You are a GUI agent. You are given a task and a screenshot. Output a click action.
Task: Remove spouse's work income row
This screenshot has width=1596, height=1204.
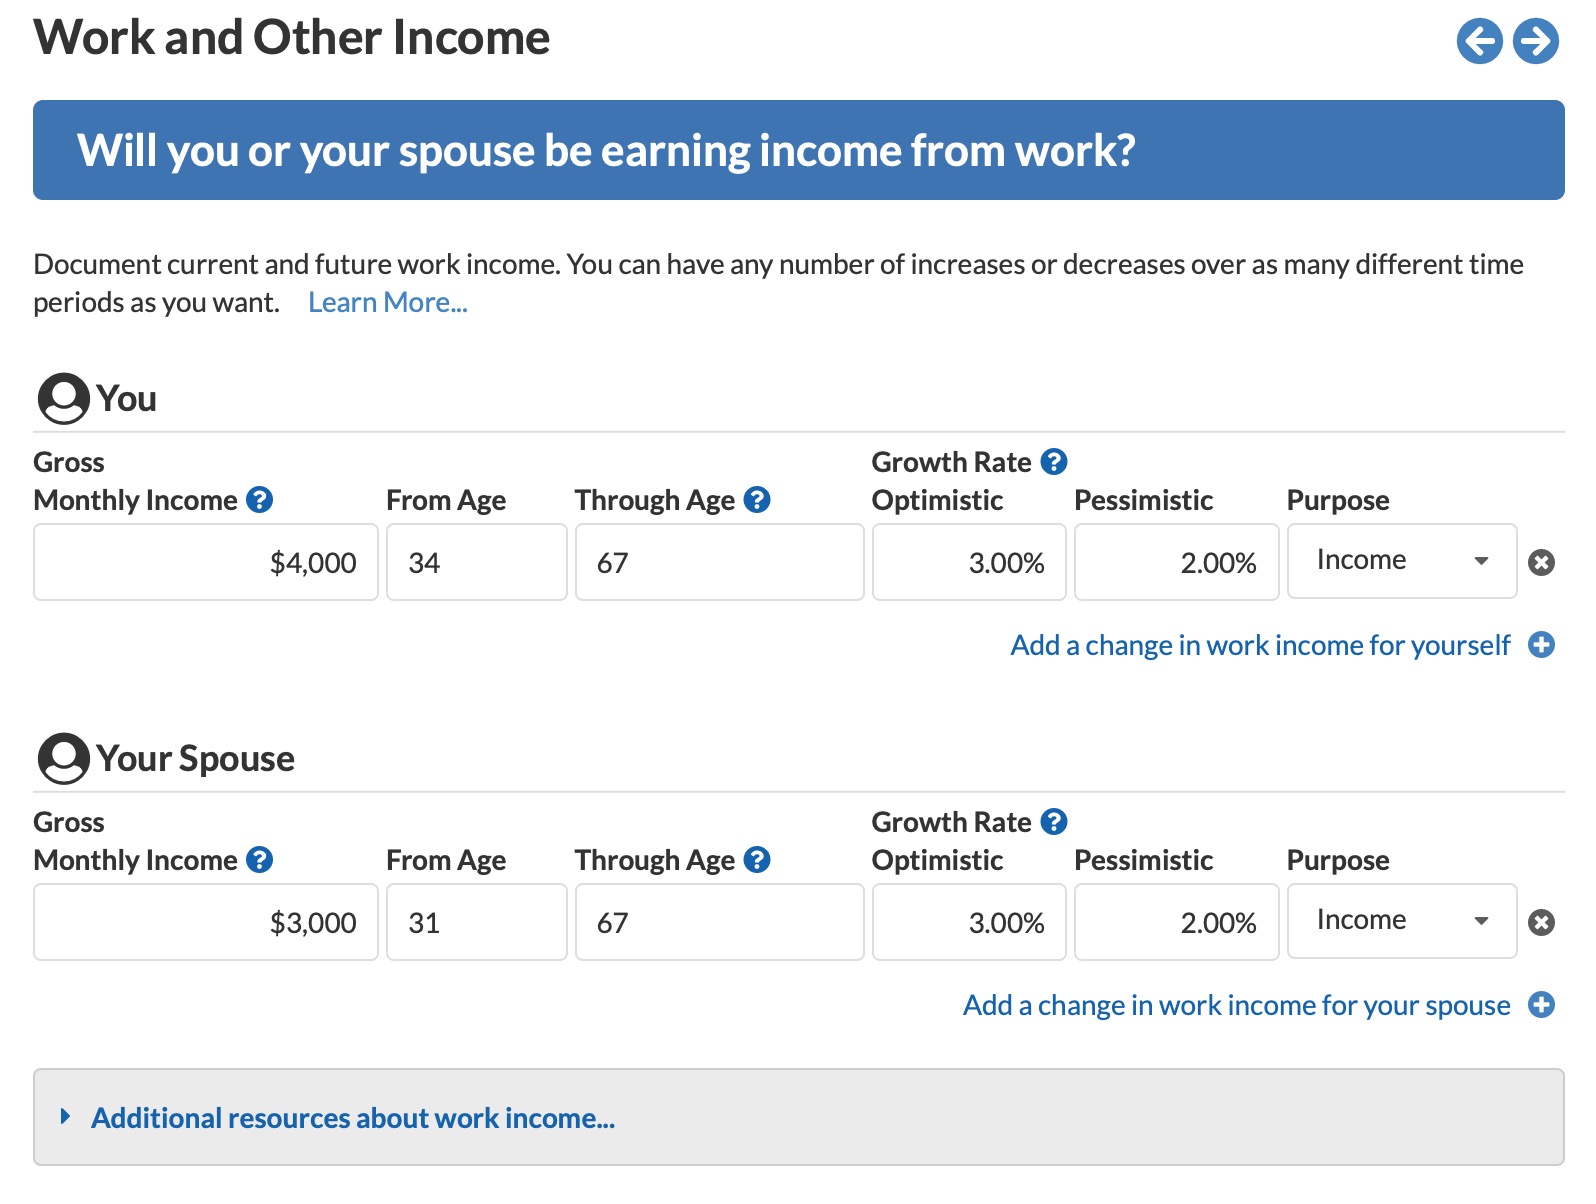pos(1542,923)
